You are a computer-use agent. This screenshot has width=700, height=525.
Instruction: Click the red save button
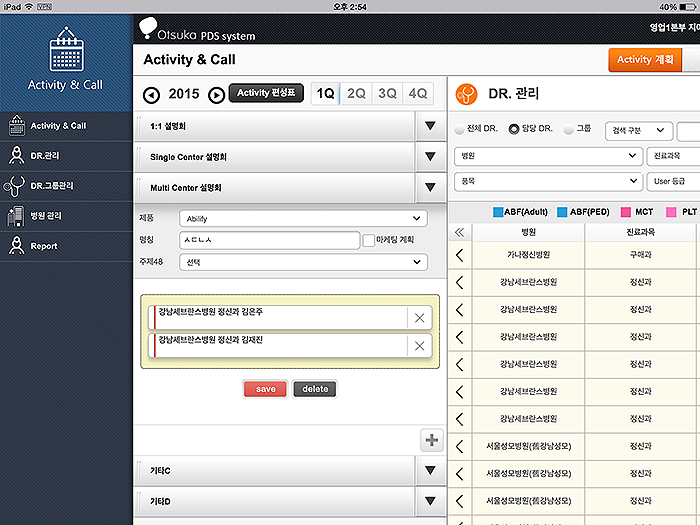[x=265, y=389]
